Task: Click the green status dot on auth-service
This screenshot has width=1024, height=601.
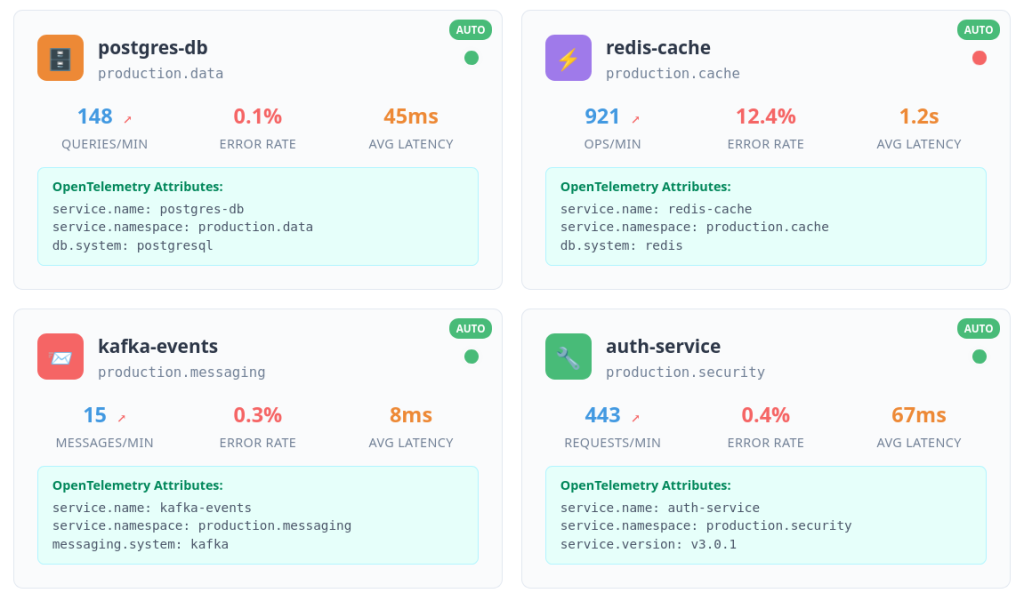Action: [979, 355]
